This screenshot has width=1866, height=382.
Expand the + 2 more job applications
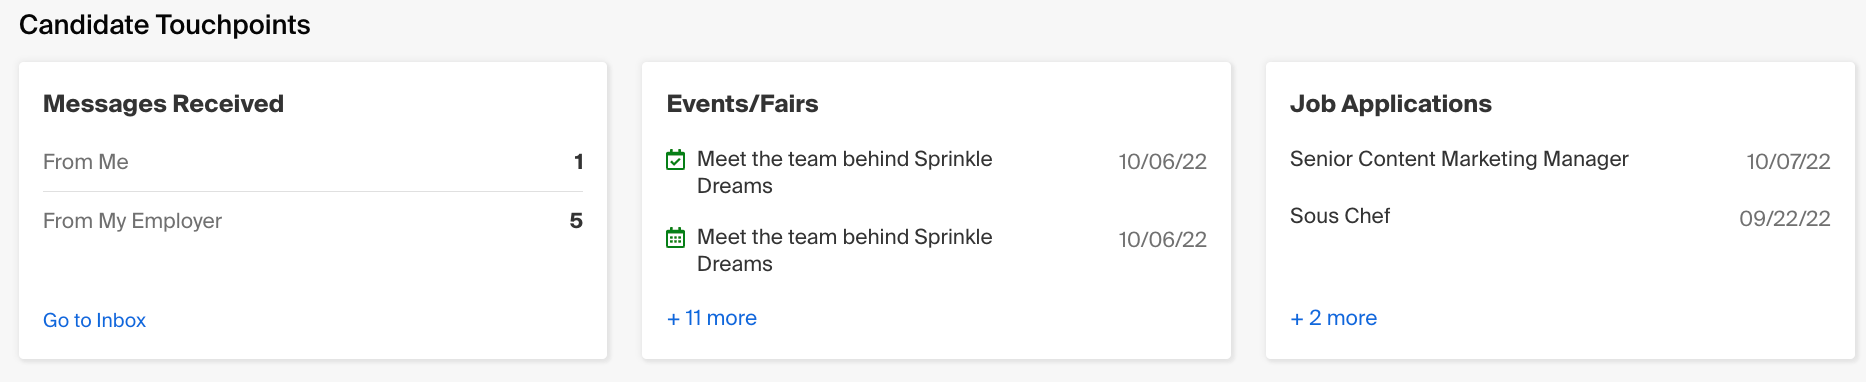point(1334,318)
